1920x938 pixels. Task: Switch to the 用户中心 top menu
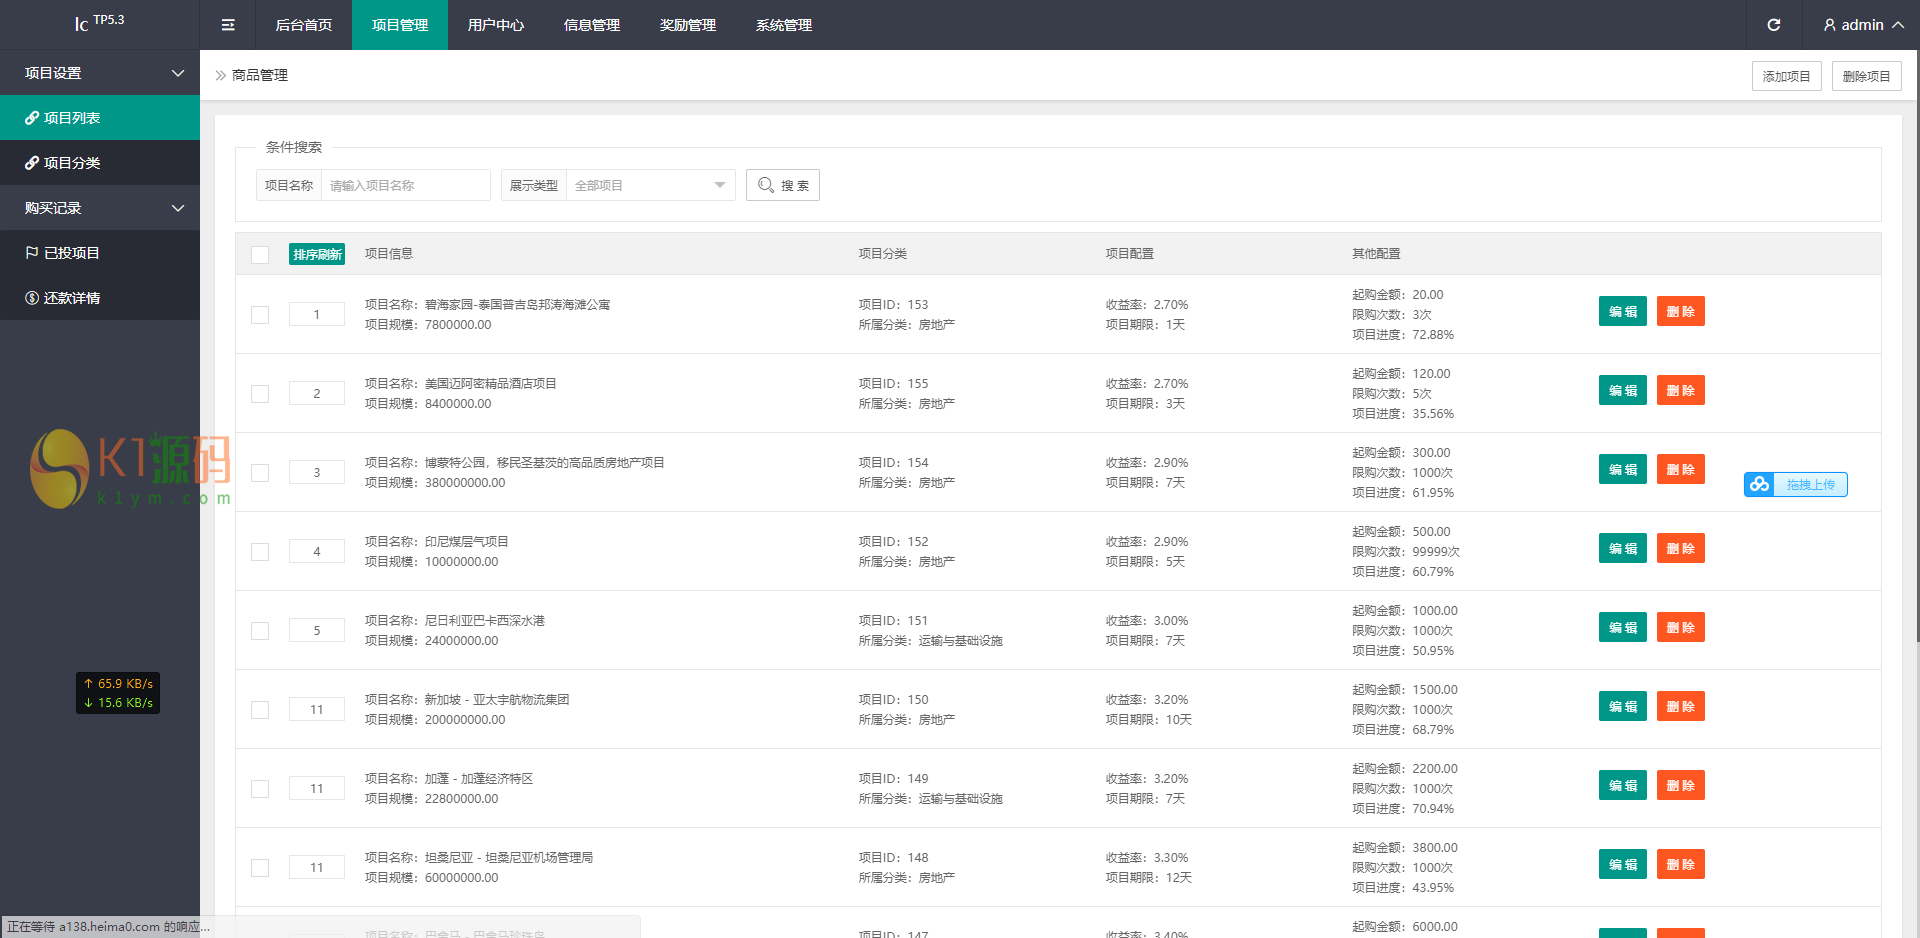495,25
